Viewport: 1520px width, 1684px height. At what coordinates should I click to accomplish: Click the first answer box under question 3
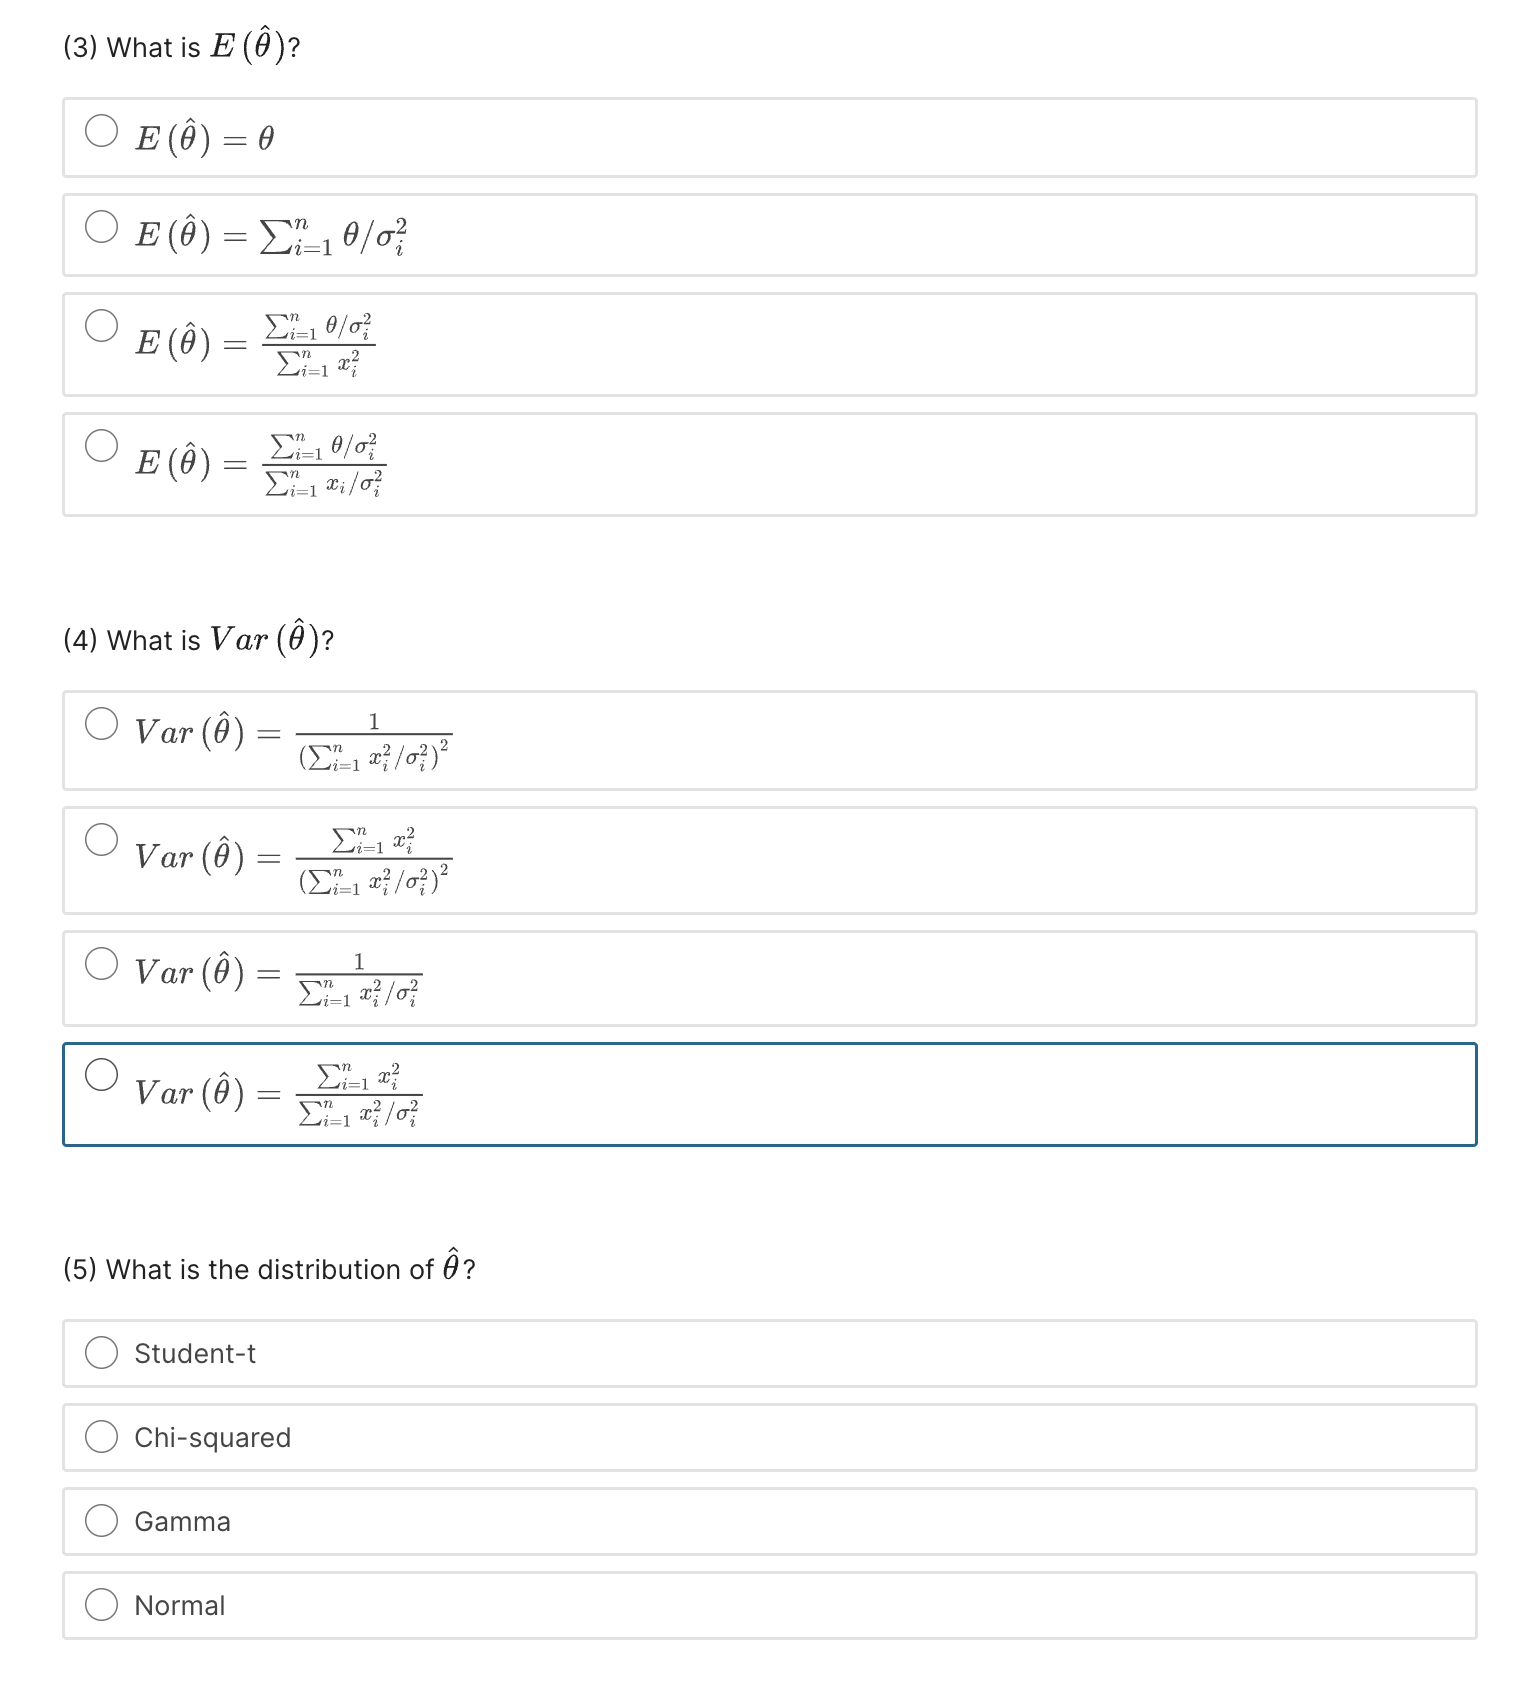(760, 136)
